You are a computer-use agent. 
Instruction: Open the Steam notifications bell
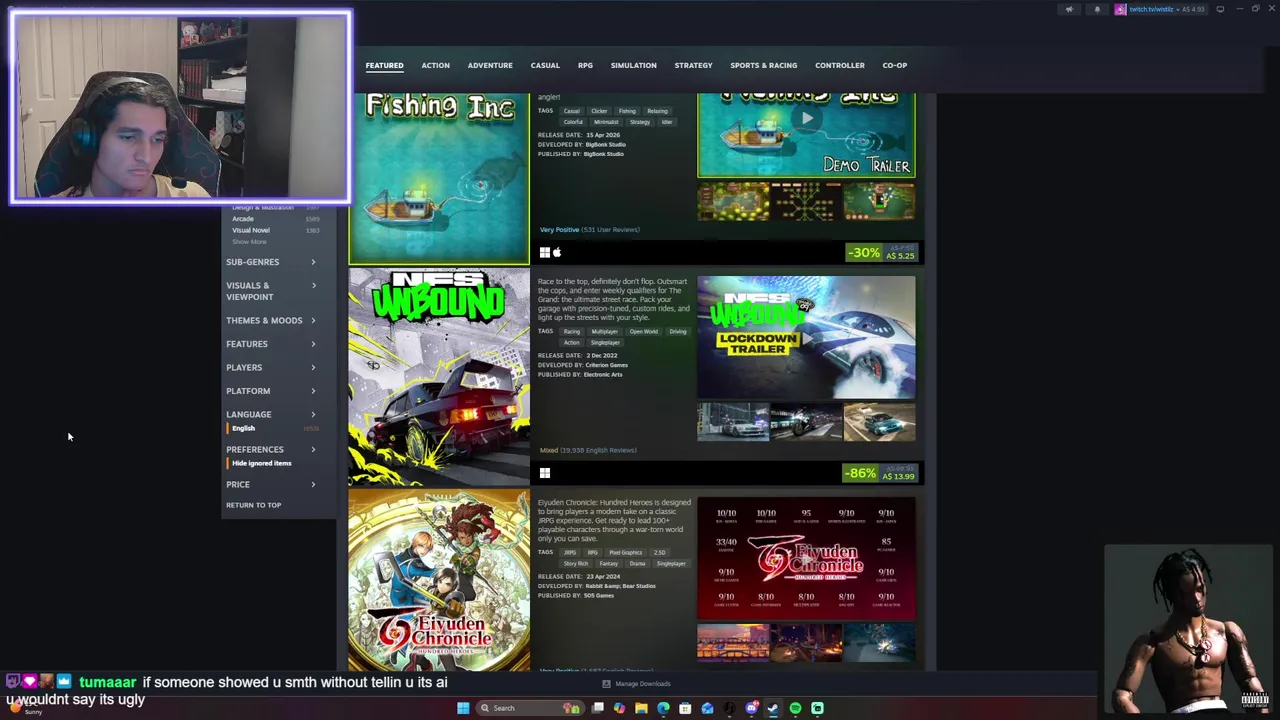pos(1097,9)
